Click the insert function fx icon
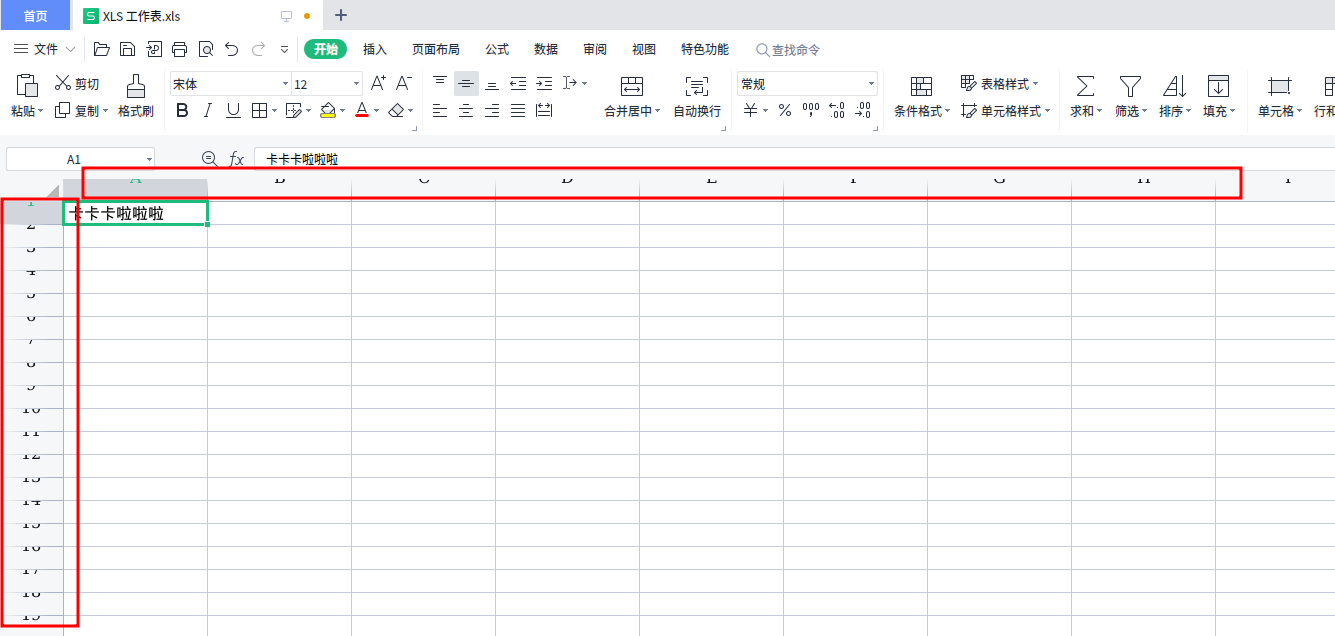This screenshot has width=1335, height=636. pos(237,159)
